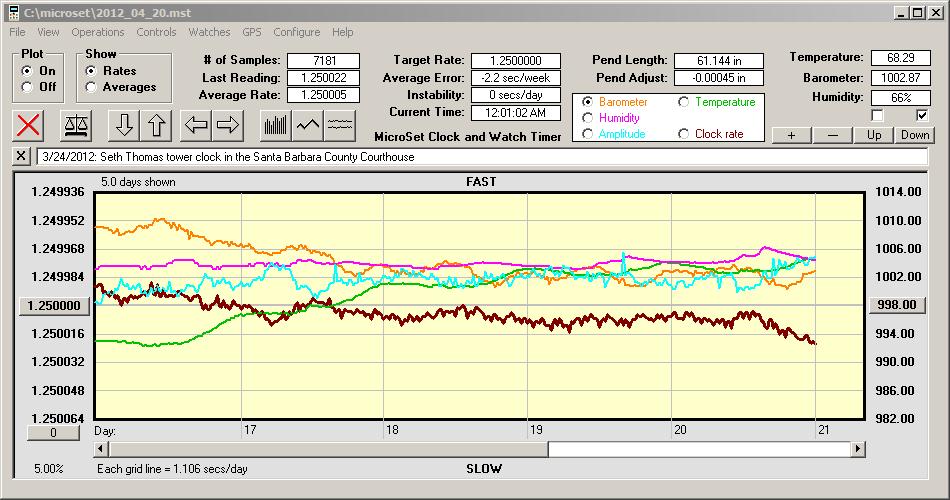Select Plot On radio button
Viewport: 950px width, 500px height.
click(27, 71)
